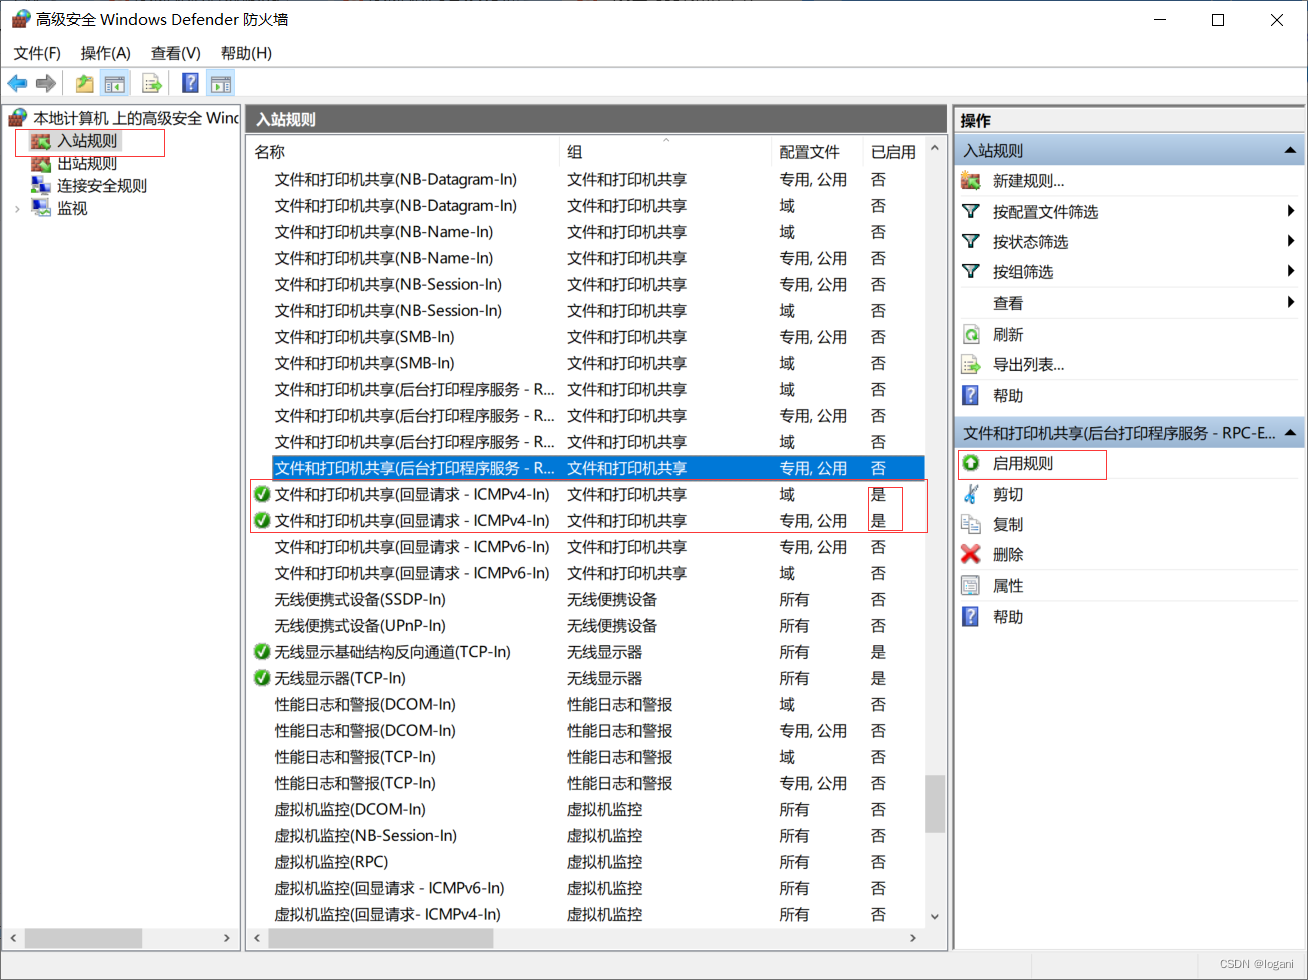Sort by the 组 column header

(665, 151)
